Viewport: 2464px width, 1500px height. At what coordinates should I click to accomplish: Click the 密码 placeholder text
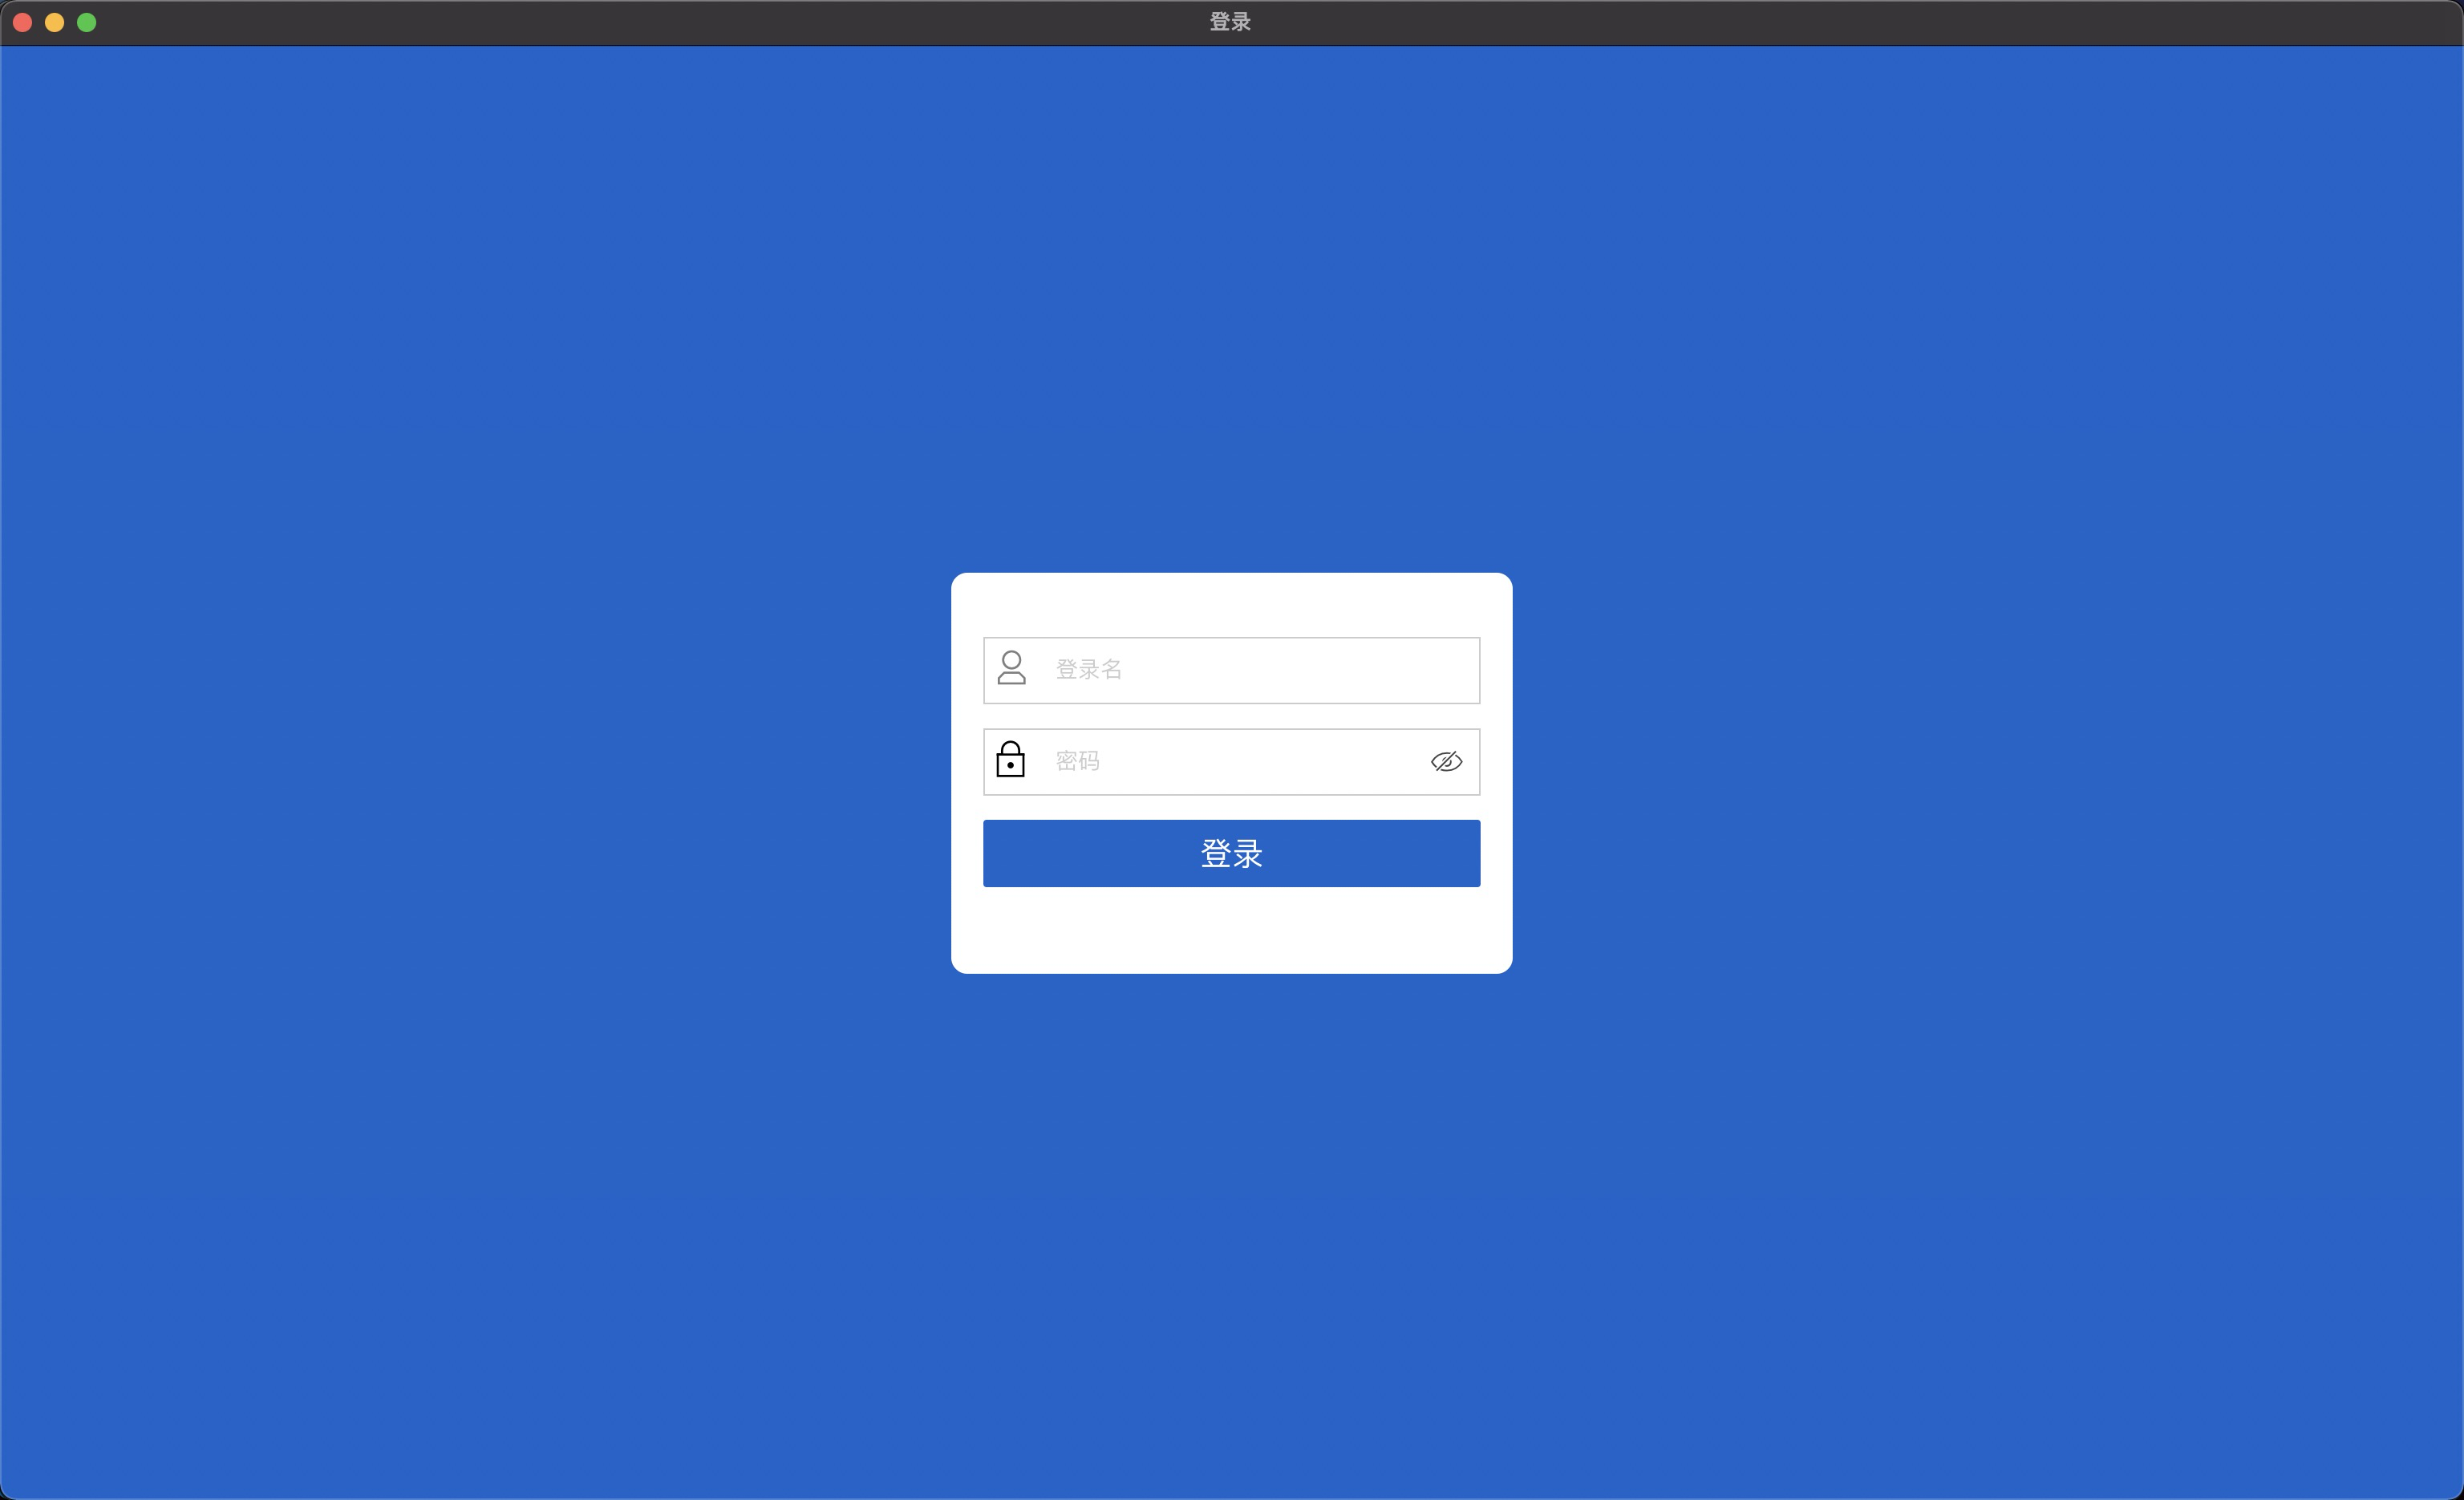(x=1077, y=761)
